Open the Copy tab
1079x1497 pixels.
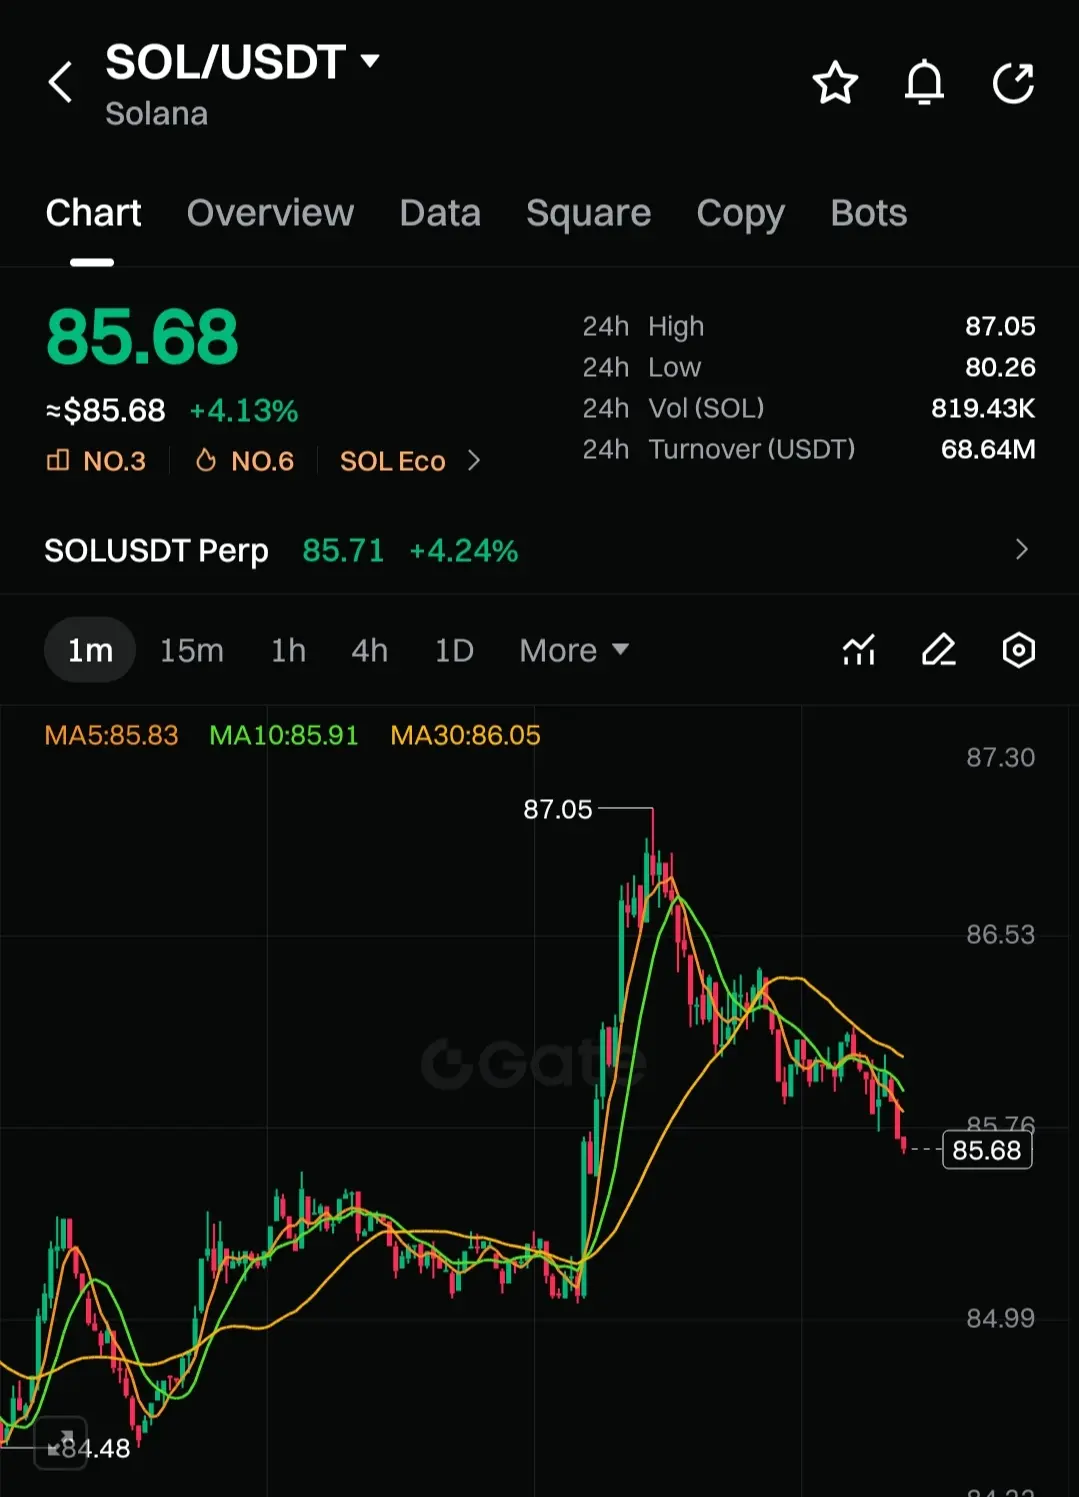tap(740, 213)
